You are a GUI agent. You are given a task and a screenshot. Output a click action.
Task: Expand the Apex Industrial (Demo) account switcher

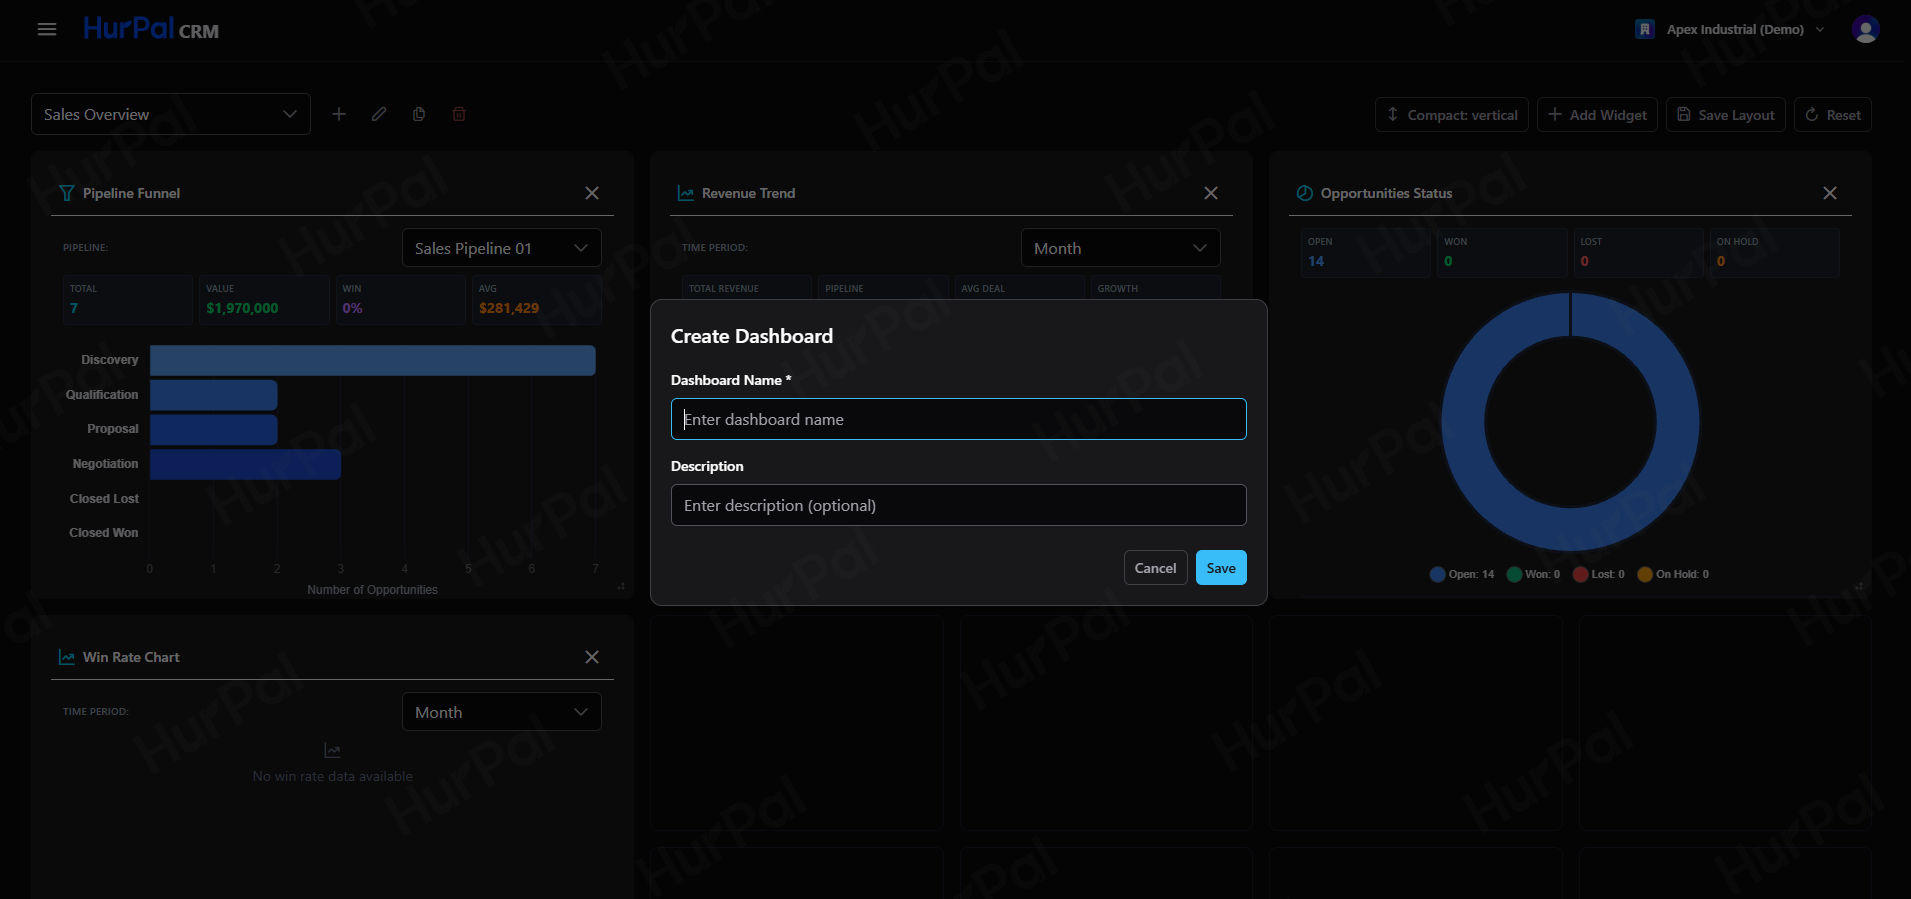tap(1731, 29)
